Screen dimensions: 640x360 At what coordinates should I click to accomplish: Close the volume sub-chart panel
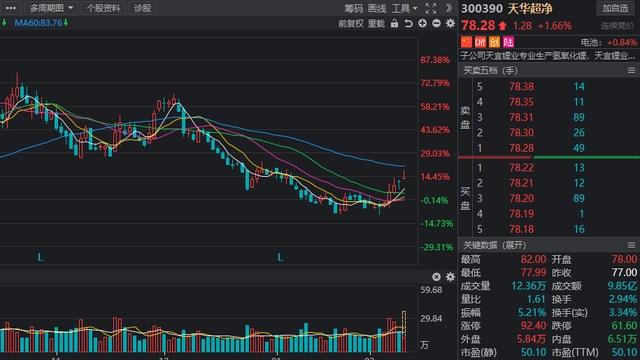436,277
